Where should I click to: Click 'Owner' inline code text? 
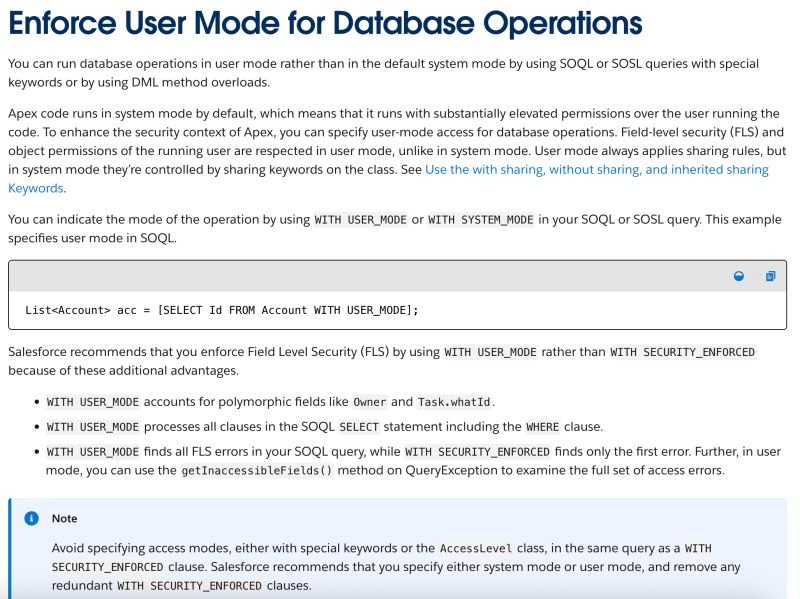[x=370, y=402]
